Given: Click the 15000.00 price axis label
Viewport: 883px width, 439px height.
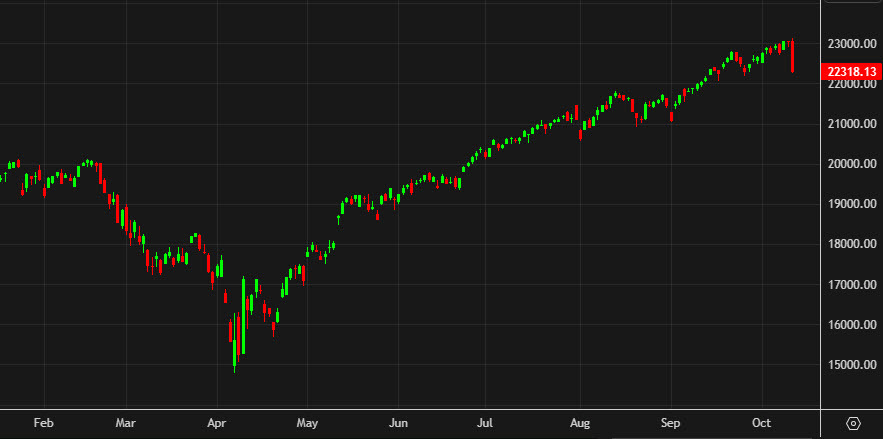Looking at the screenshot, I should click(850, 365).
